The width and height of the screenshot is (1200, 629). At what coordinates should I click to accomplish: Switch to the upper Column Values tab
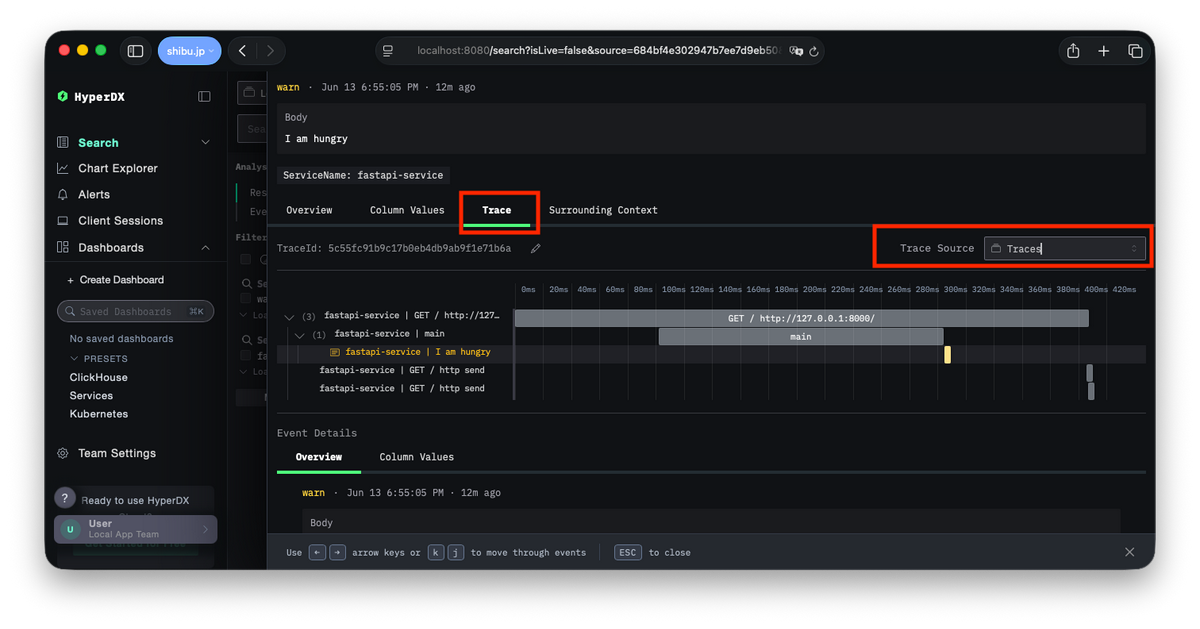(x=407, y=210)
